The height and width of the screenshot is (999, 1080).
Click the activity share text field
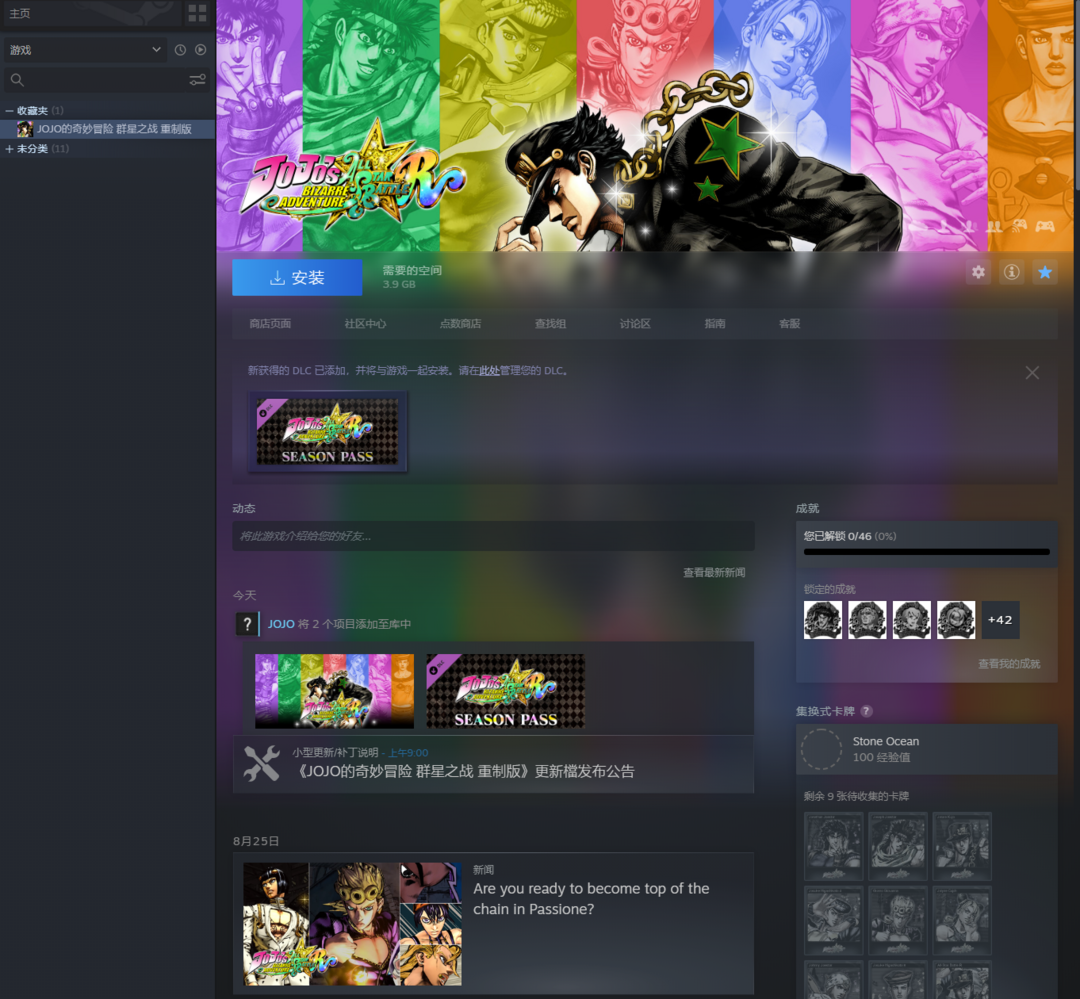[493, 536]
